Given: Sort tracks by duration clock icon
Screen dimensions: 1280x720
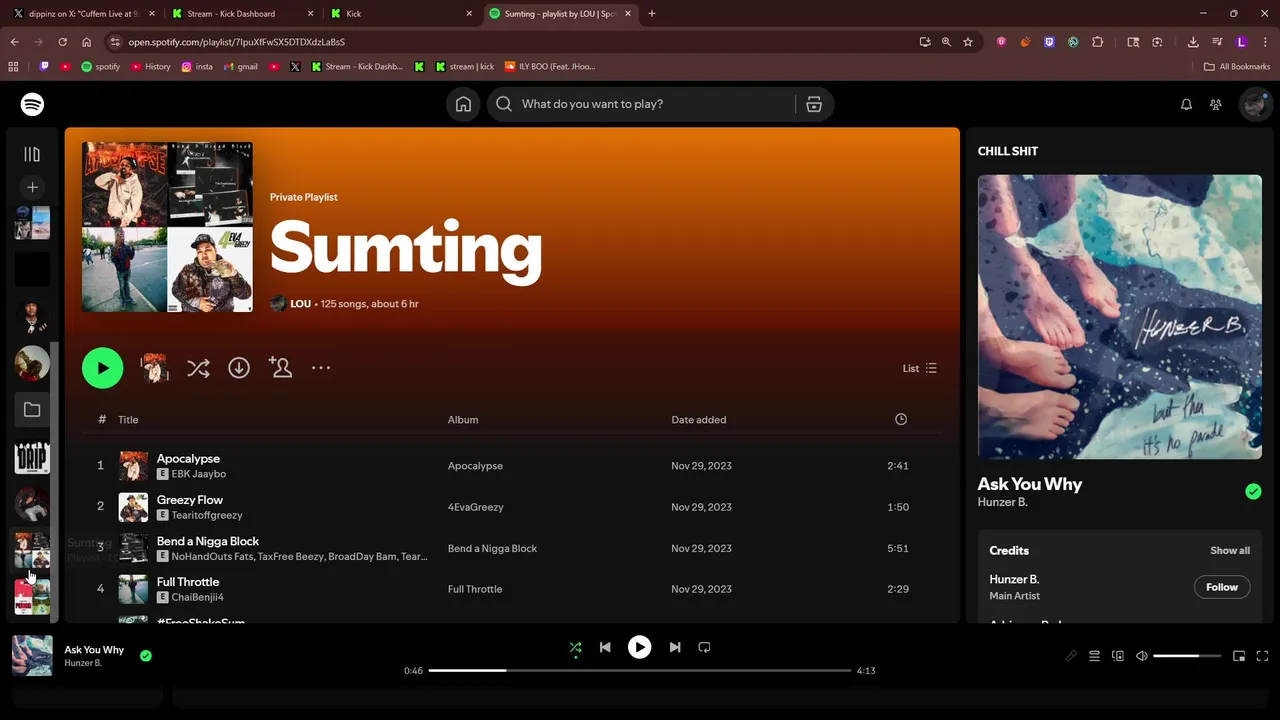Looking at the screenshot, I should tap(901, 420).
